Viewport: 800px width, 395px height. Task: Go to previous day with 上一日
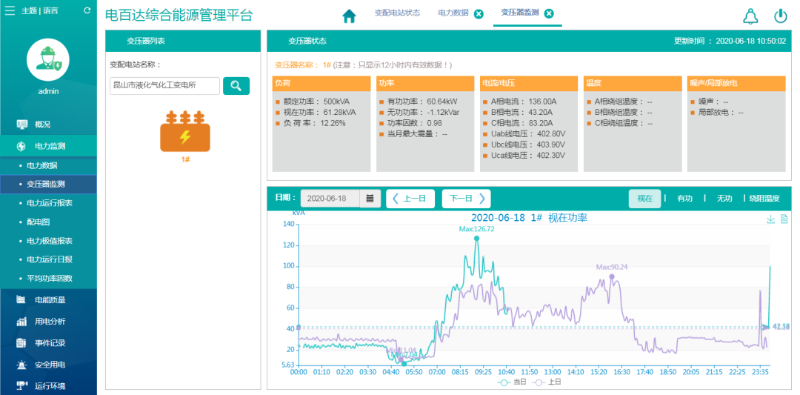(410, 199)
